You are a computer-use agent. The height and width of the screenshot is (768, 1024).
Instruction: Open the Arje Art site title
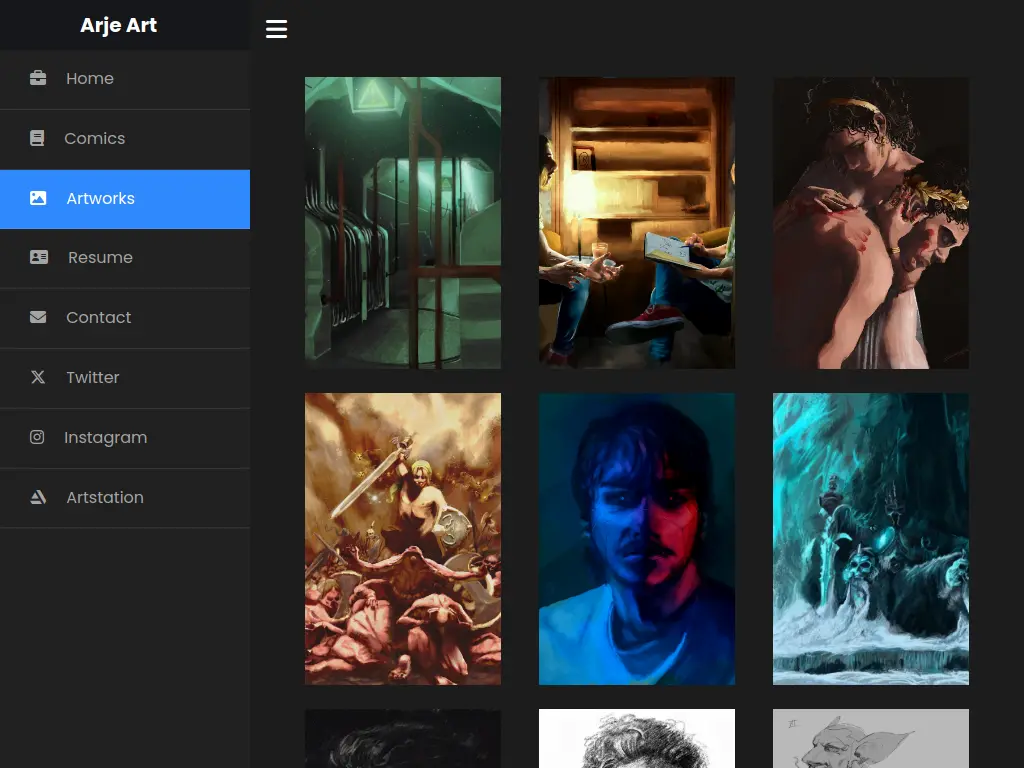[x=118, y=25]
